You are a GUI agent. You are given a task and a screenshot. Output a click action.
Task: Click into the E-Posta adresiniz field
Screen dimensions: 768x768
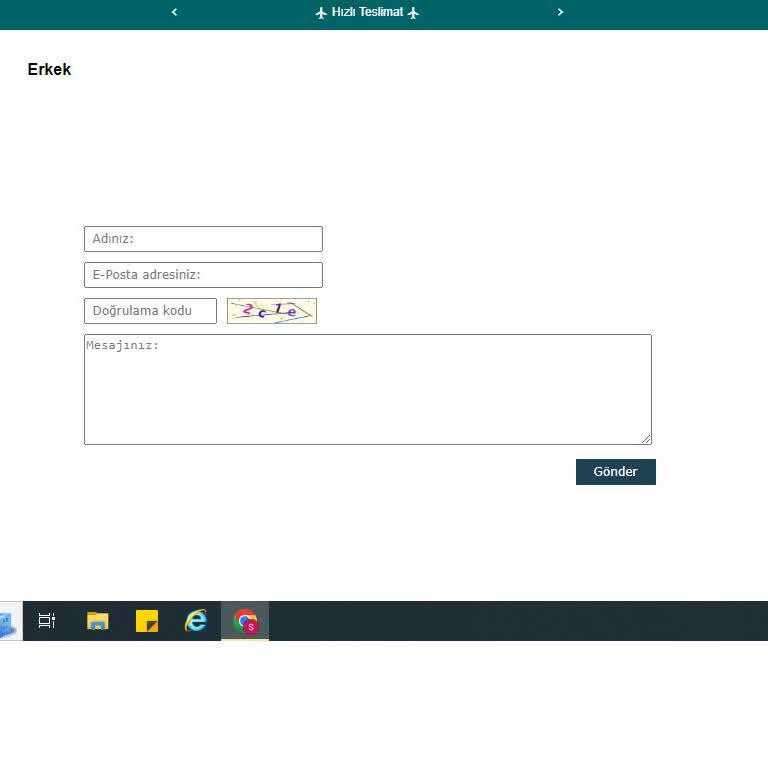pos(203,275)
